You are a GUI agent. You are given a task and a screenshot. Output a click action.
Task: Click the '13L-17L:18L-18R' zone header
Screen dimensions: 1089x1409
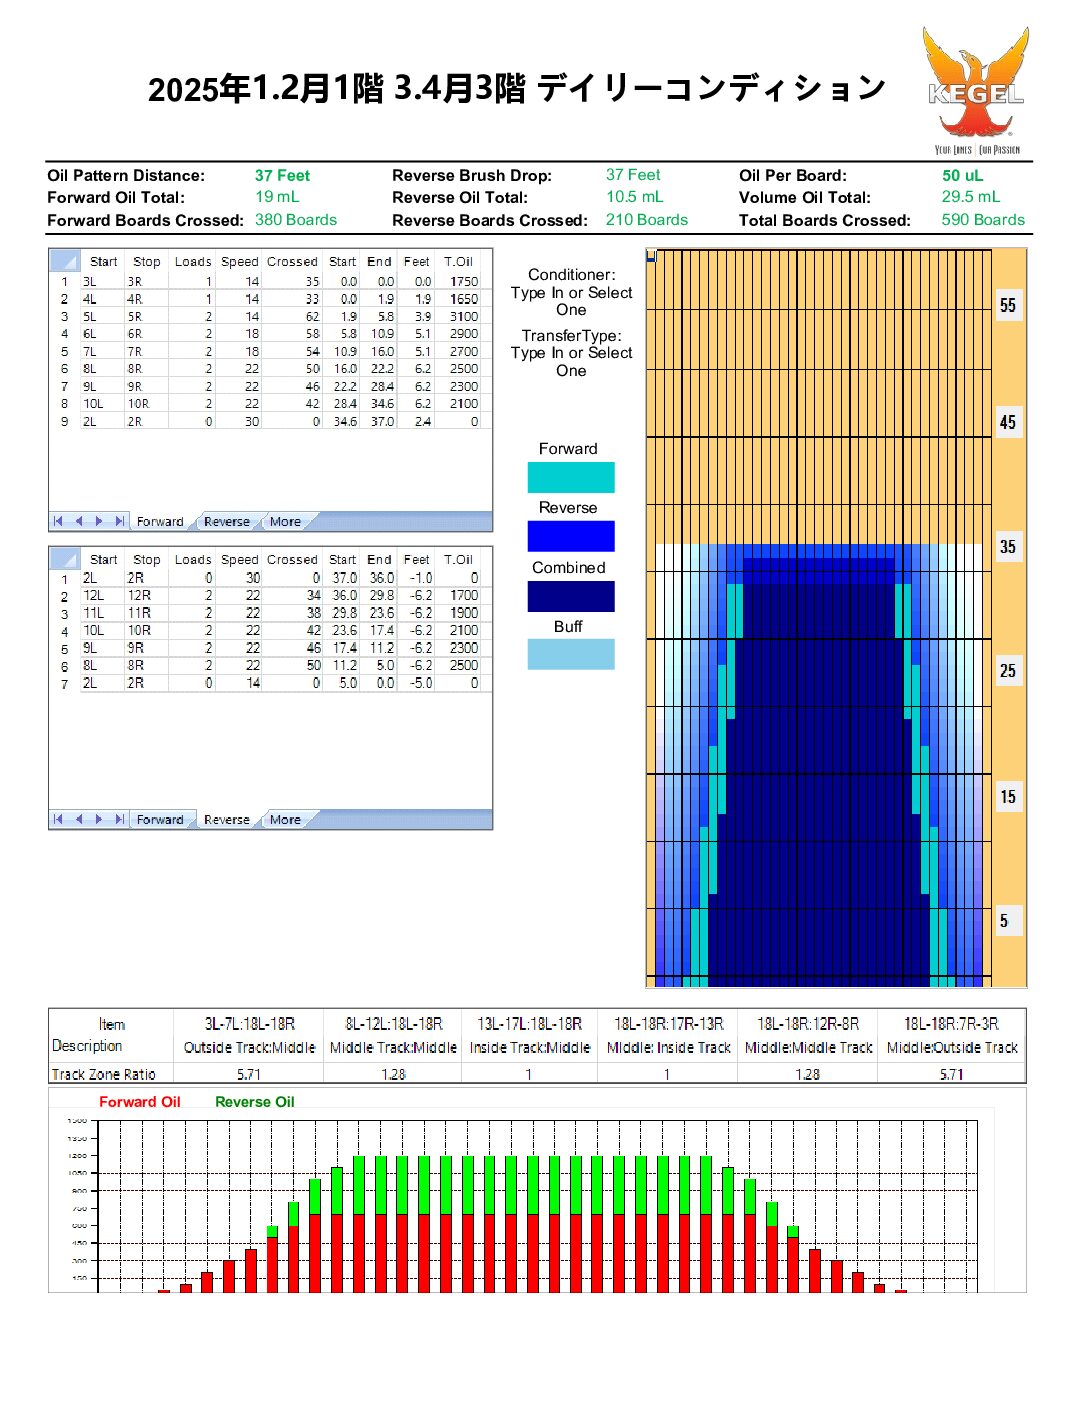pos(529,1024)
